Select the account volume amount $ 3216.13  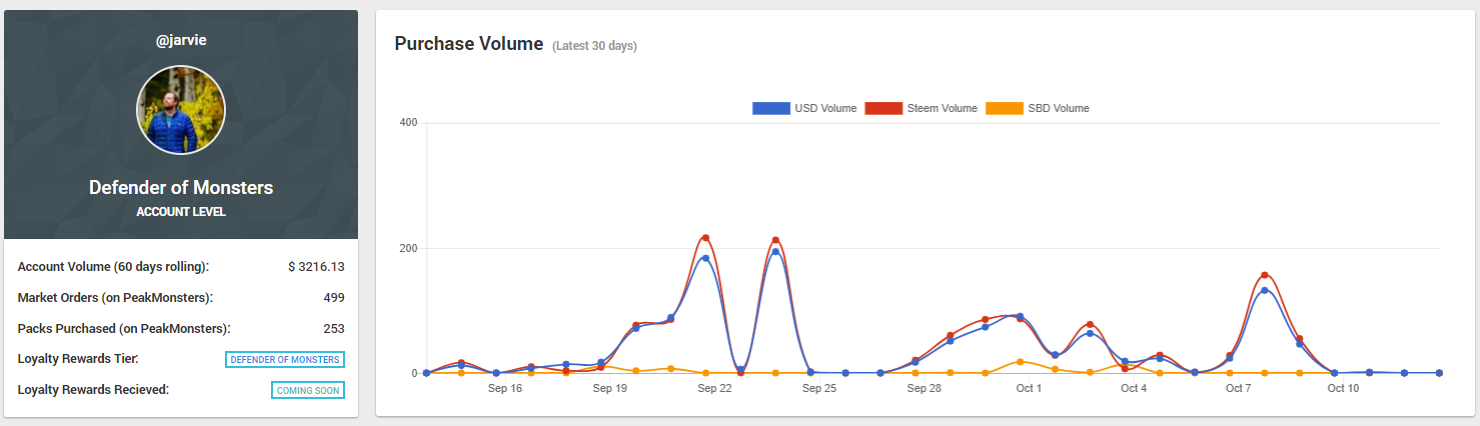click(x=316, y=267)
